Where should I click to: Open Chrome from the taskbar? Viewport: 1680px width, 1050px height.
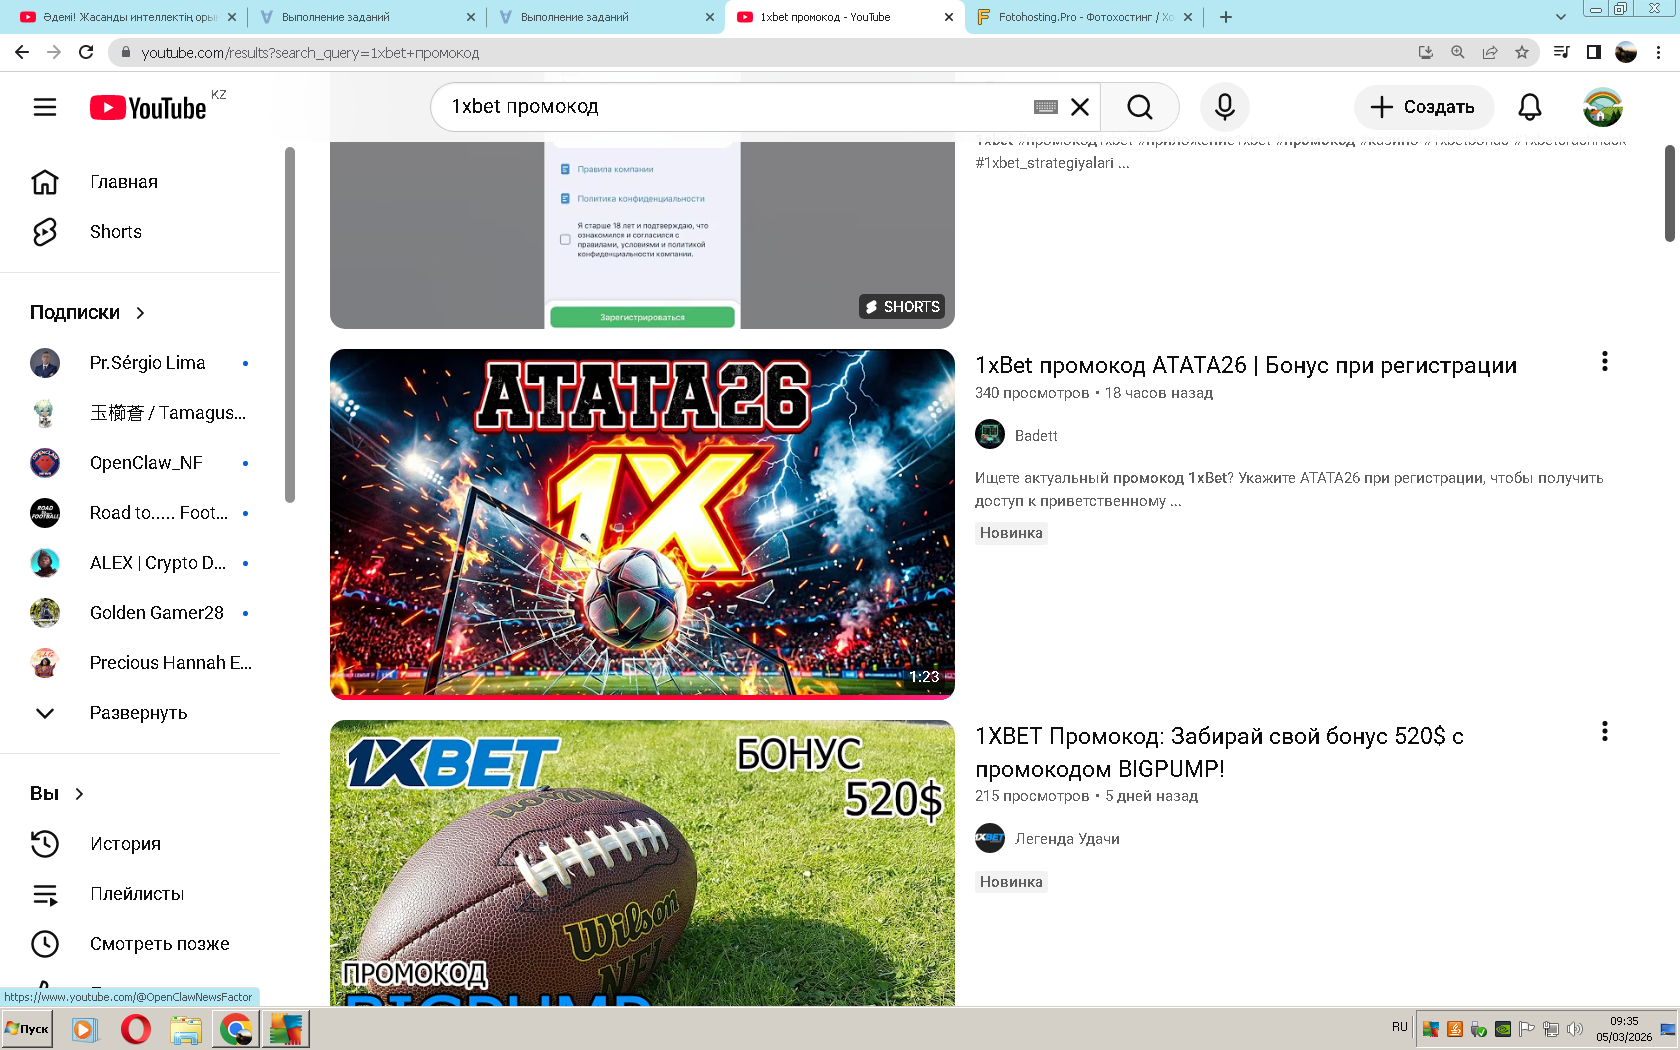(x=236, y=1028)
